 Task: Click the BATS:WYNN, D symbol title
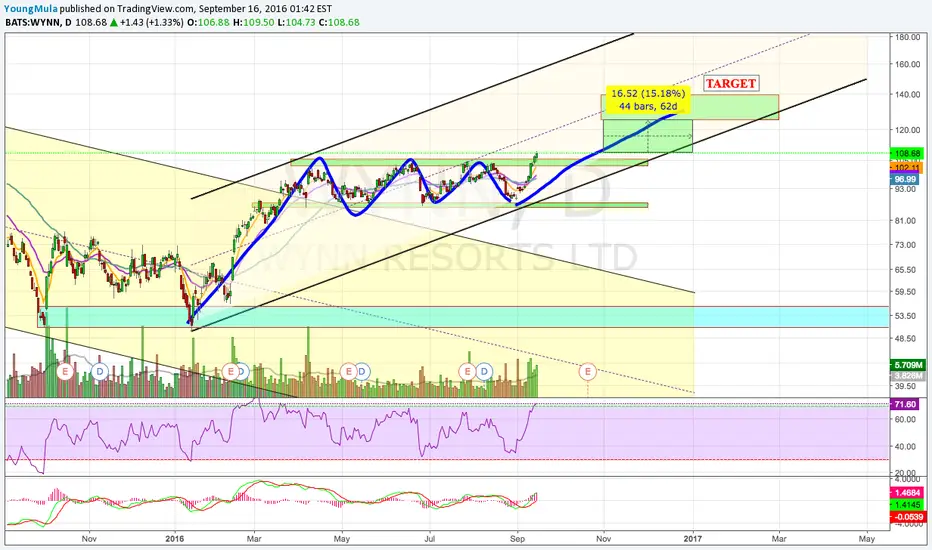38,23
